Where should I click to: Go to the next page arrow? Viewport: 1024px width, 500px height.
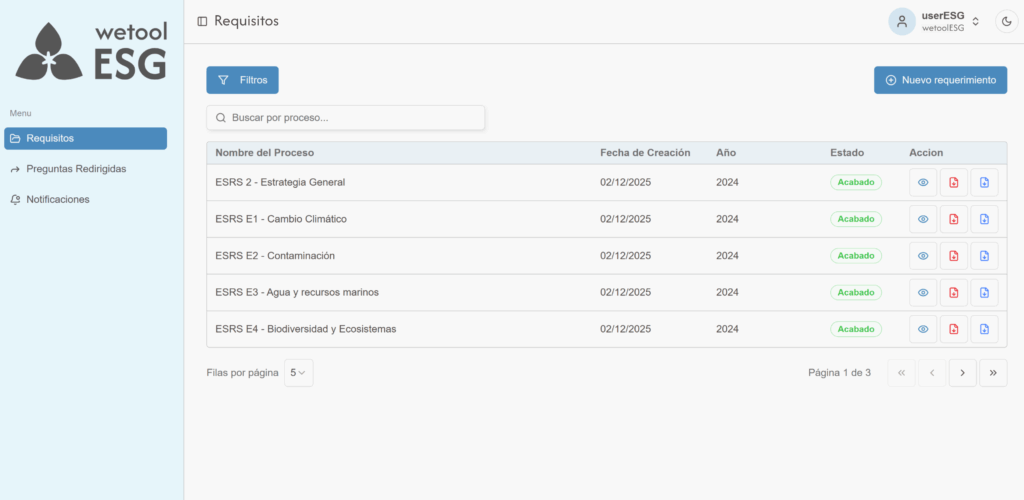pyautogui.click(x=962, y=373)
